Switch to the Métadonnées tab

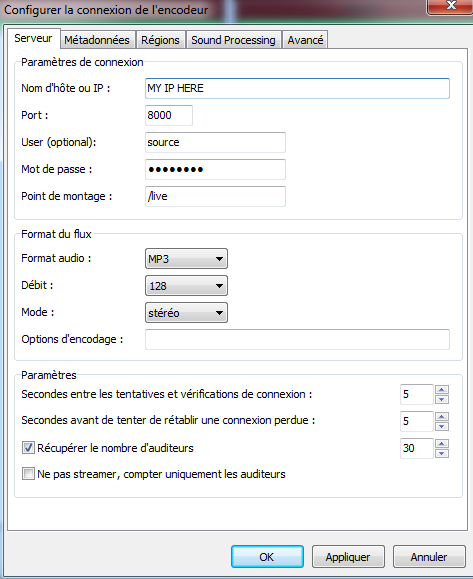97,40
